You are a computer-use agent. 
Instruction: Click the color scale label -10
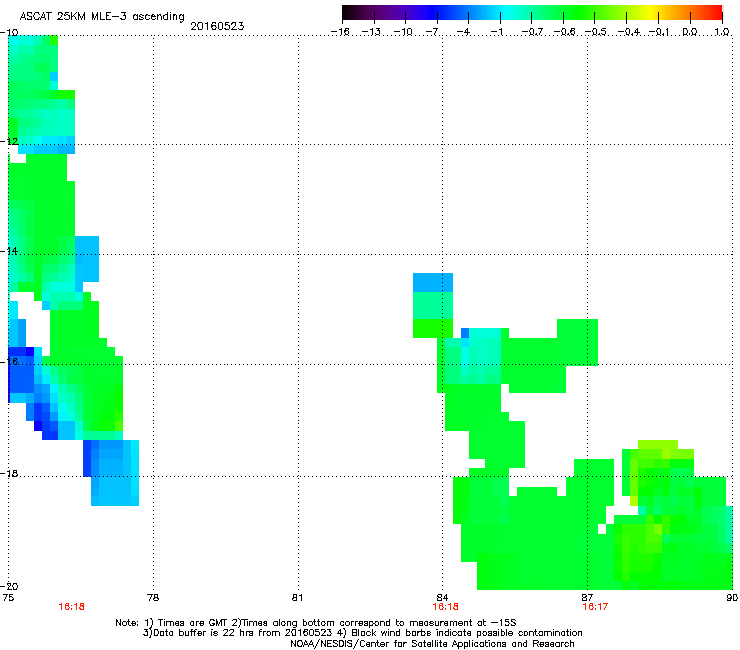[403, 32]
